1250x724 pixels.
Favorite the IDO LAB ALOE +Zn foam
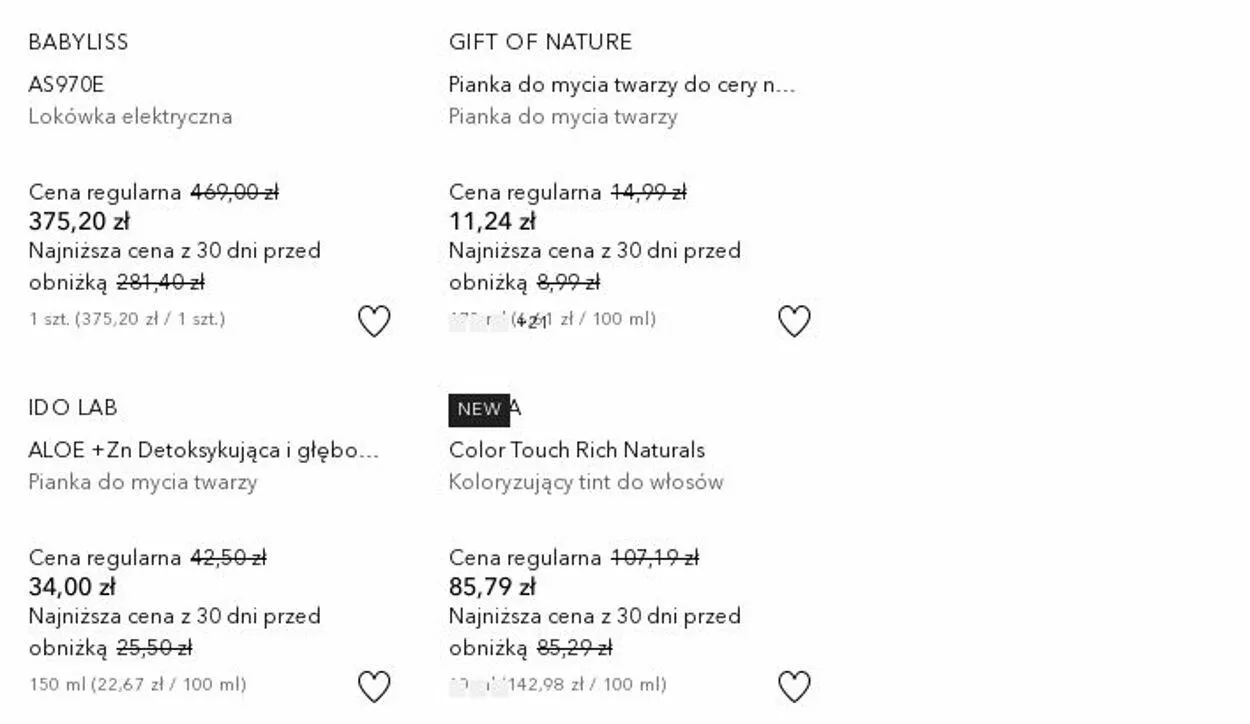pyautogui.click(x=374, y=687)
